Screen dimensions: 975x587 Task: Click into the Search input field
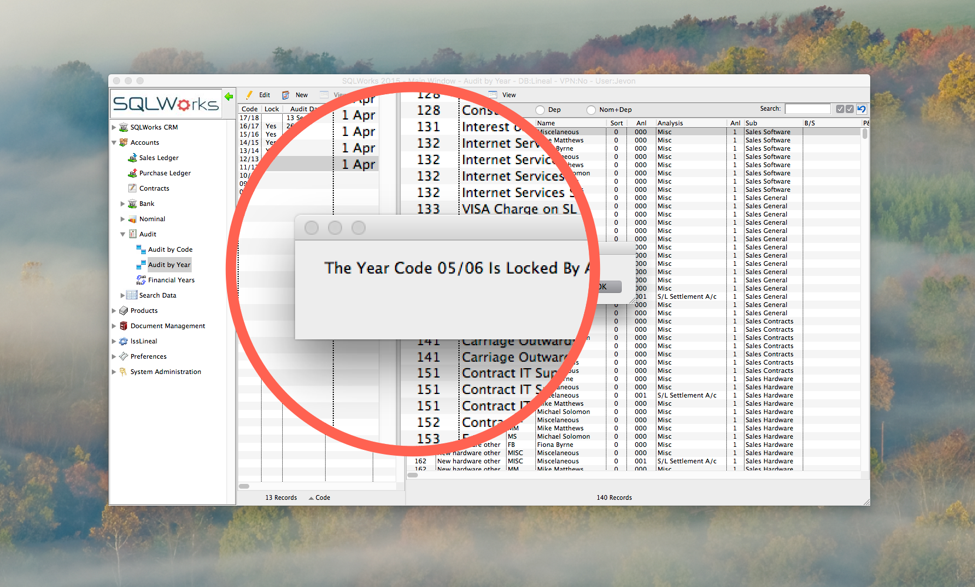pos(807,109)
